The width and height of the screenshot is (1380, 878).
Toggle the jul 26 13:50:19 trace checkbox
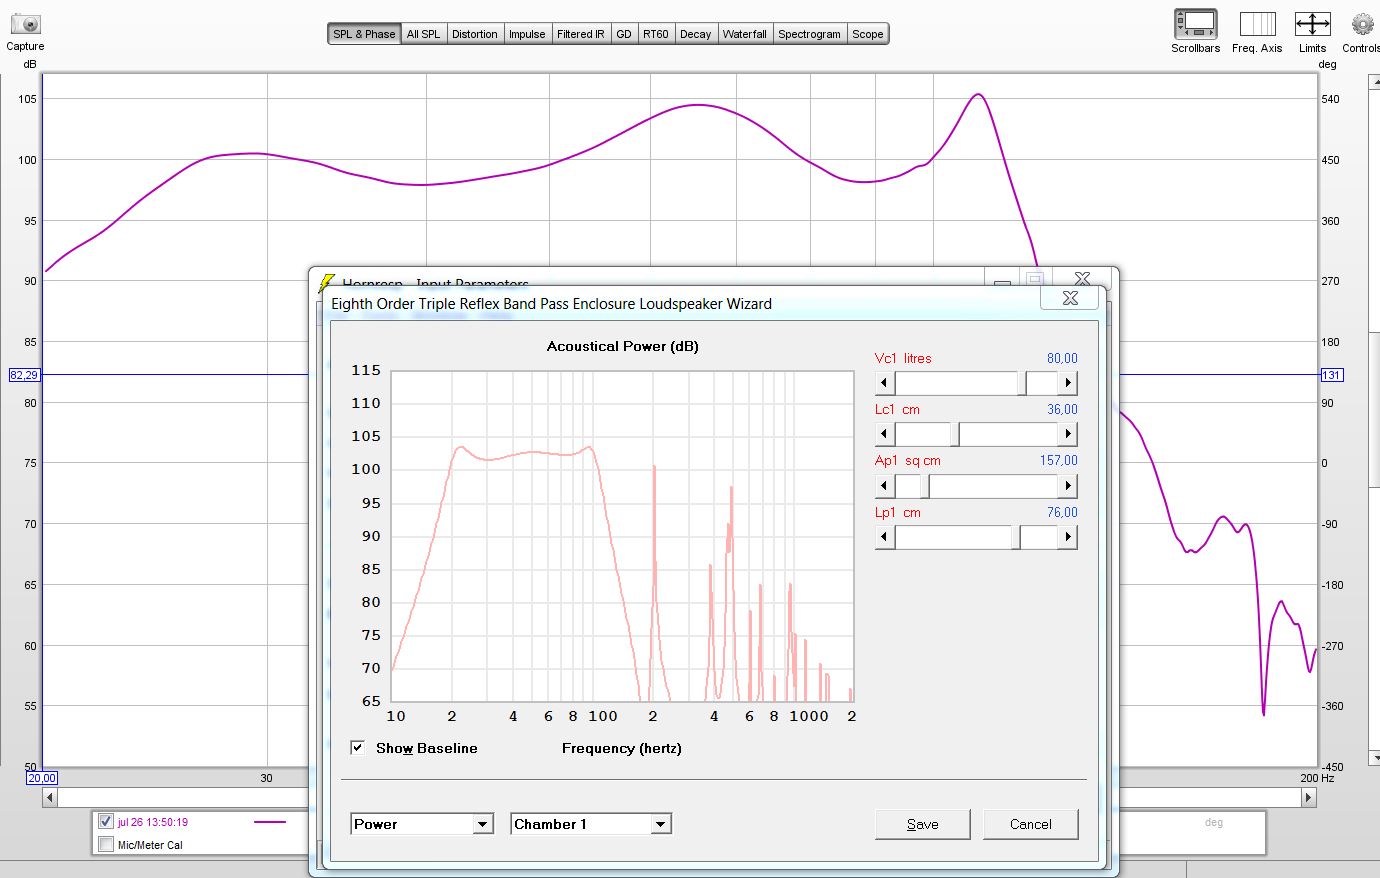[x=106, y=822]
